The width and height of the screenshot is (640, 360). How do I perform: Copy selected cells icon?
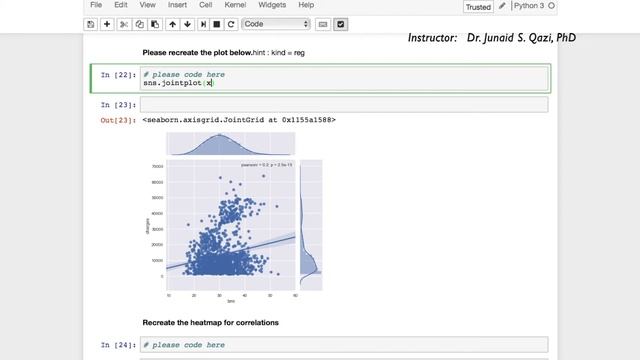(139, 24)
